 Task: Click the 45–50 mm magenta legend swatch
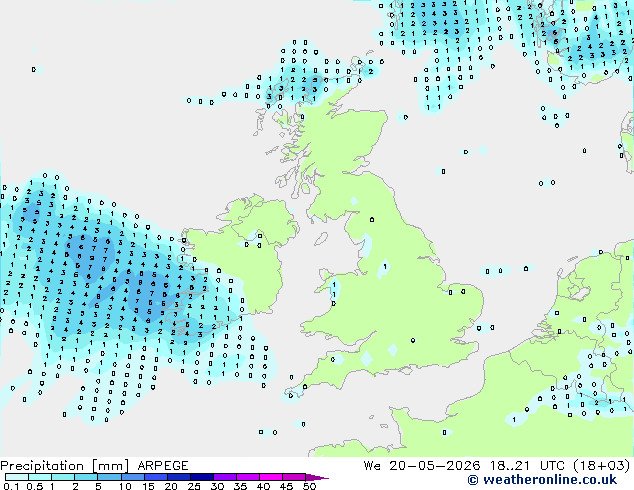point(294,477)
